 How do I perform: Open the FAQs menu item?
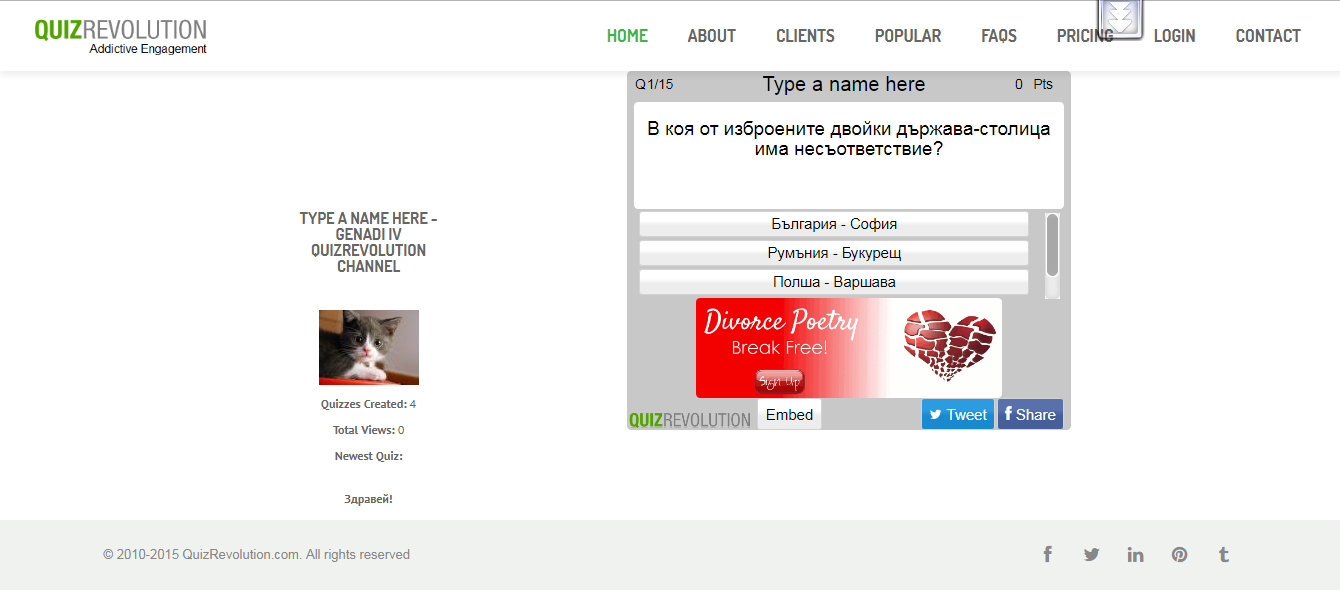click(999, 36)
